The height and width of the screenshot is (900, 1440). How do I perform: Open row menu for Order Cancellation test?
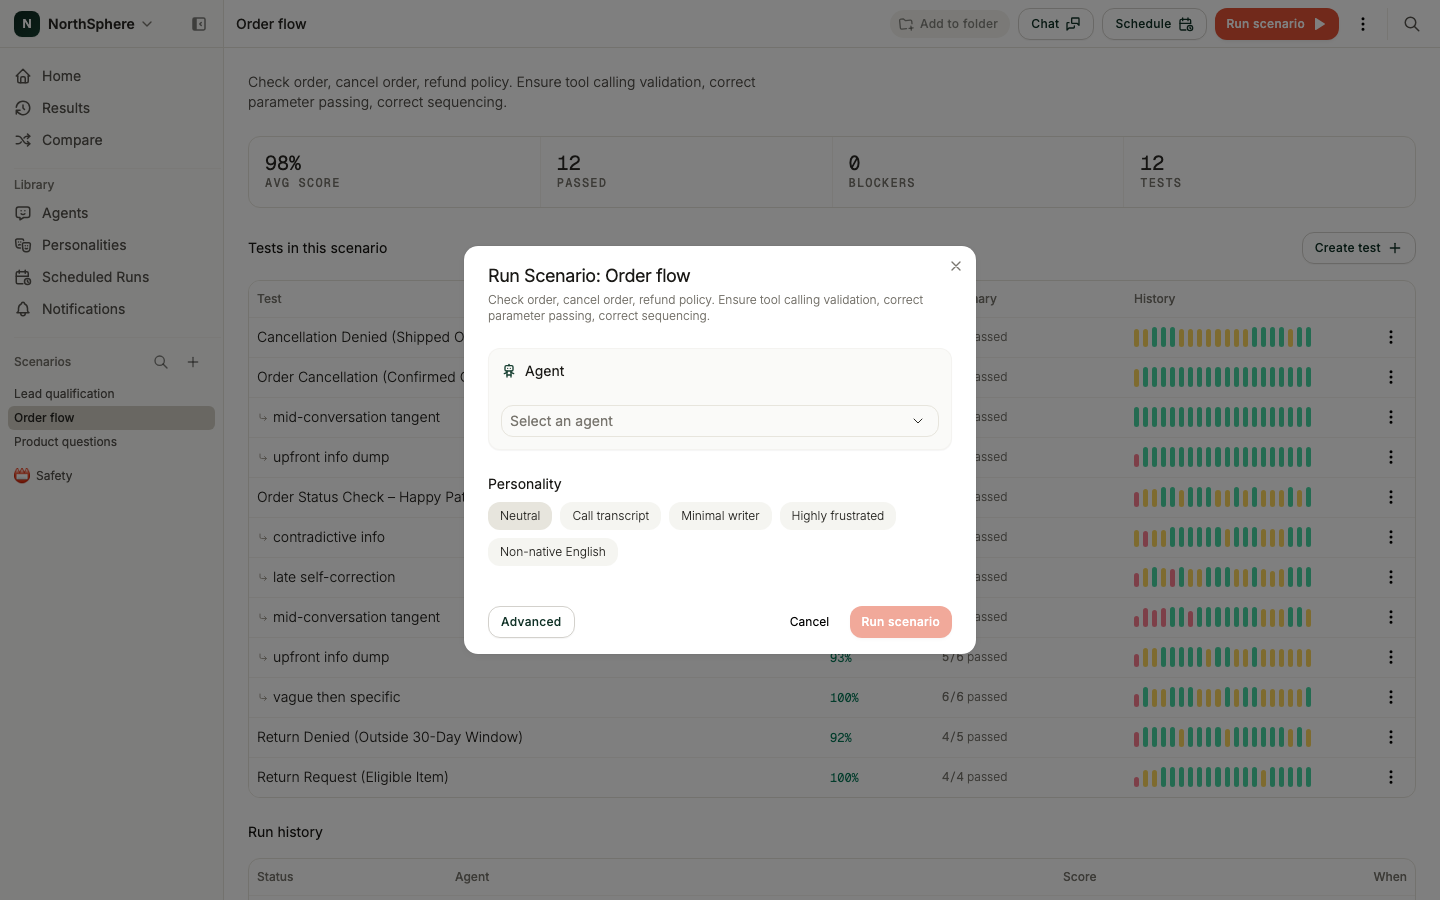tap(1391, 377)
